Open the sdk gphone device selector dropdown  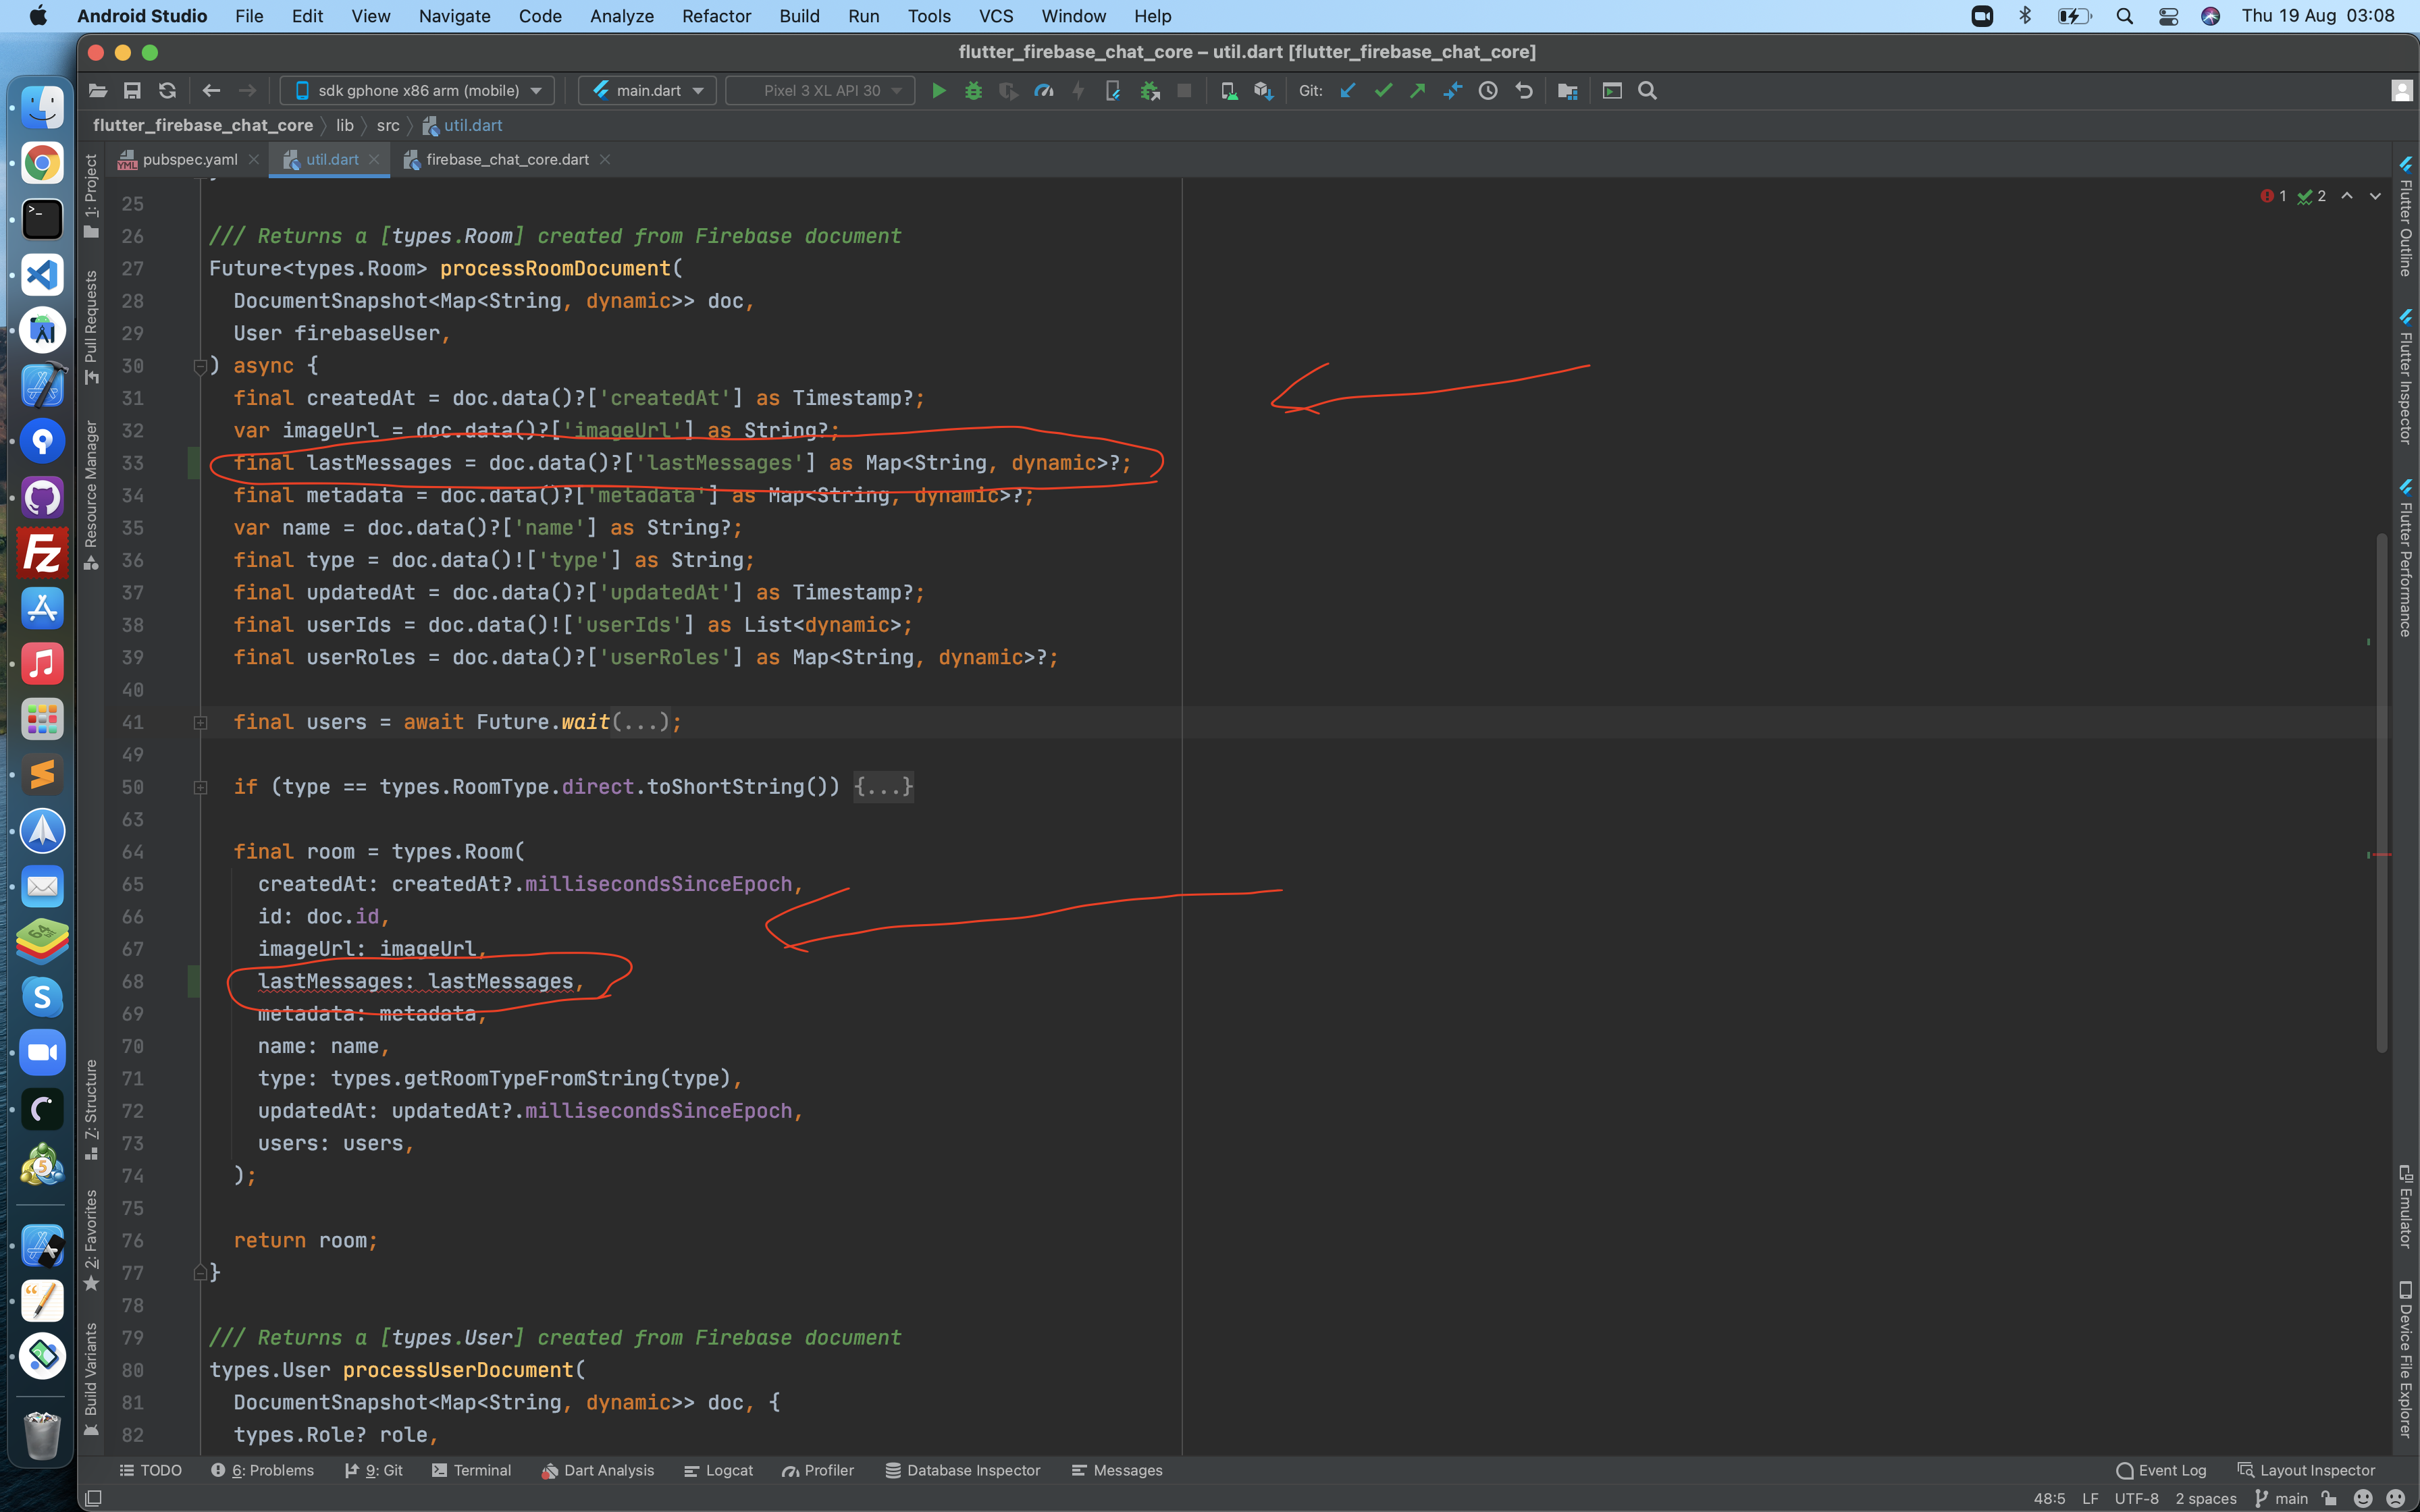416,90
